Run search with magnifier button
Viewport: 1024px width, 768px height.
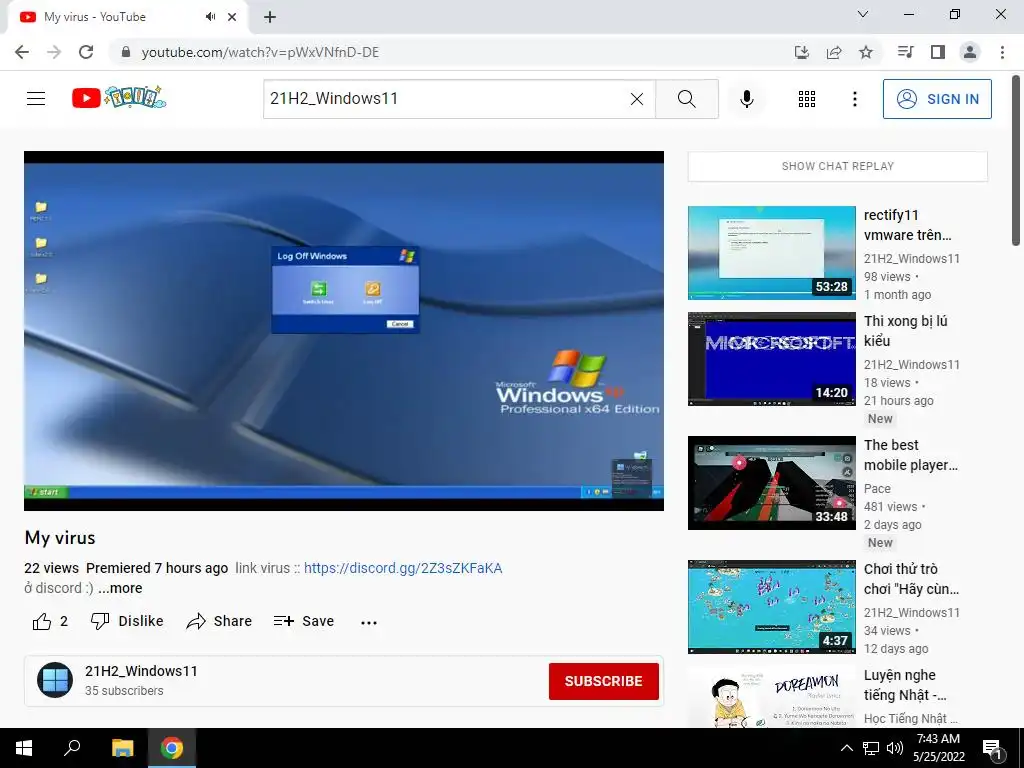(686, 99)
